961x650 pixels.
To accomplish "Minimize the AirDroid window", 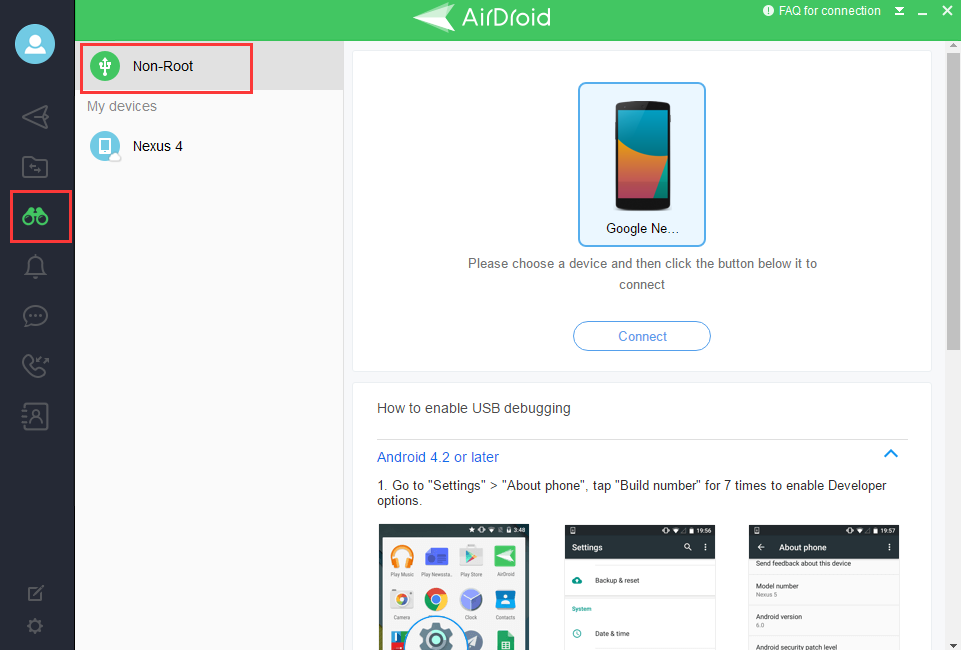I will point(922,11).
